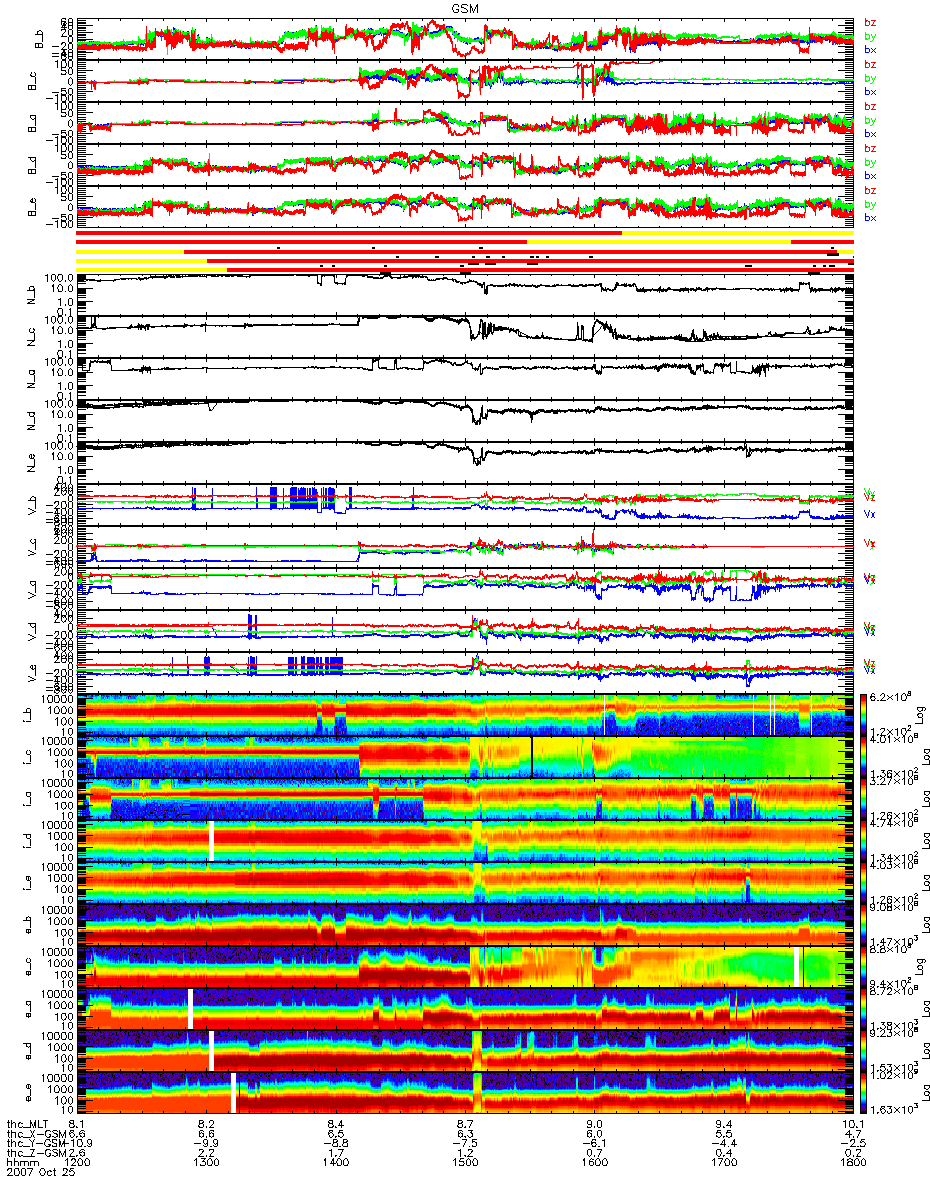
Task: Click the 1200 time tick label
Action: (x=78, y=1162)
